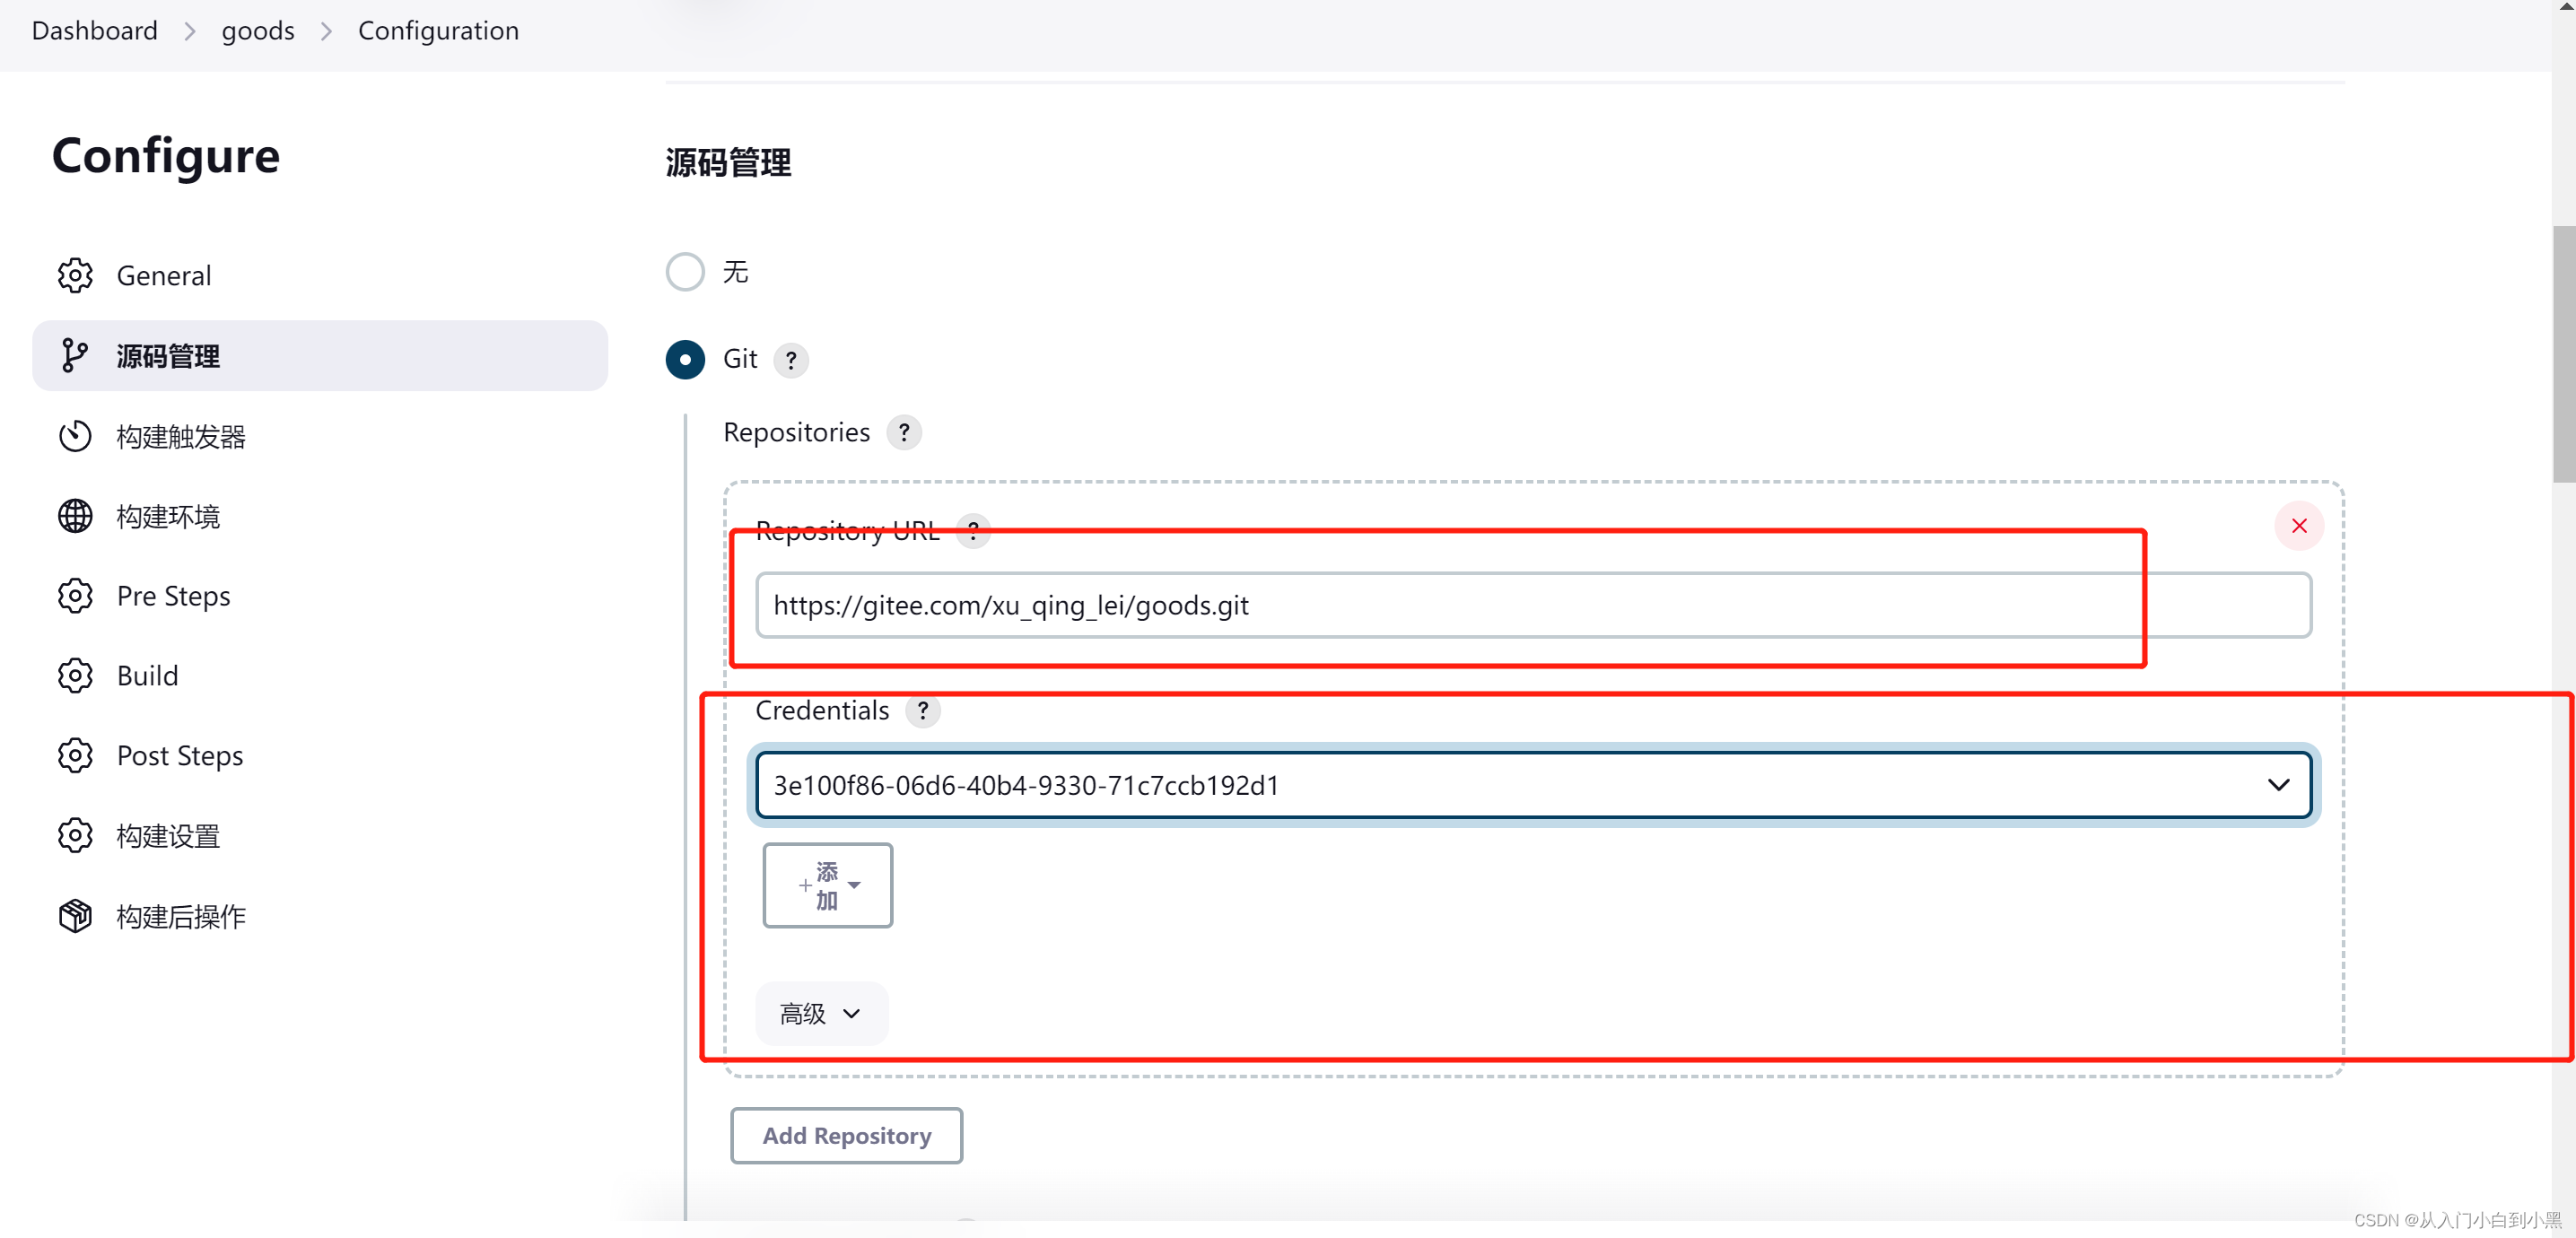2576x1238 pixels.
Task: Open help for Credentials
Action: click(923, 710)
